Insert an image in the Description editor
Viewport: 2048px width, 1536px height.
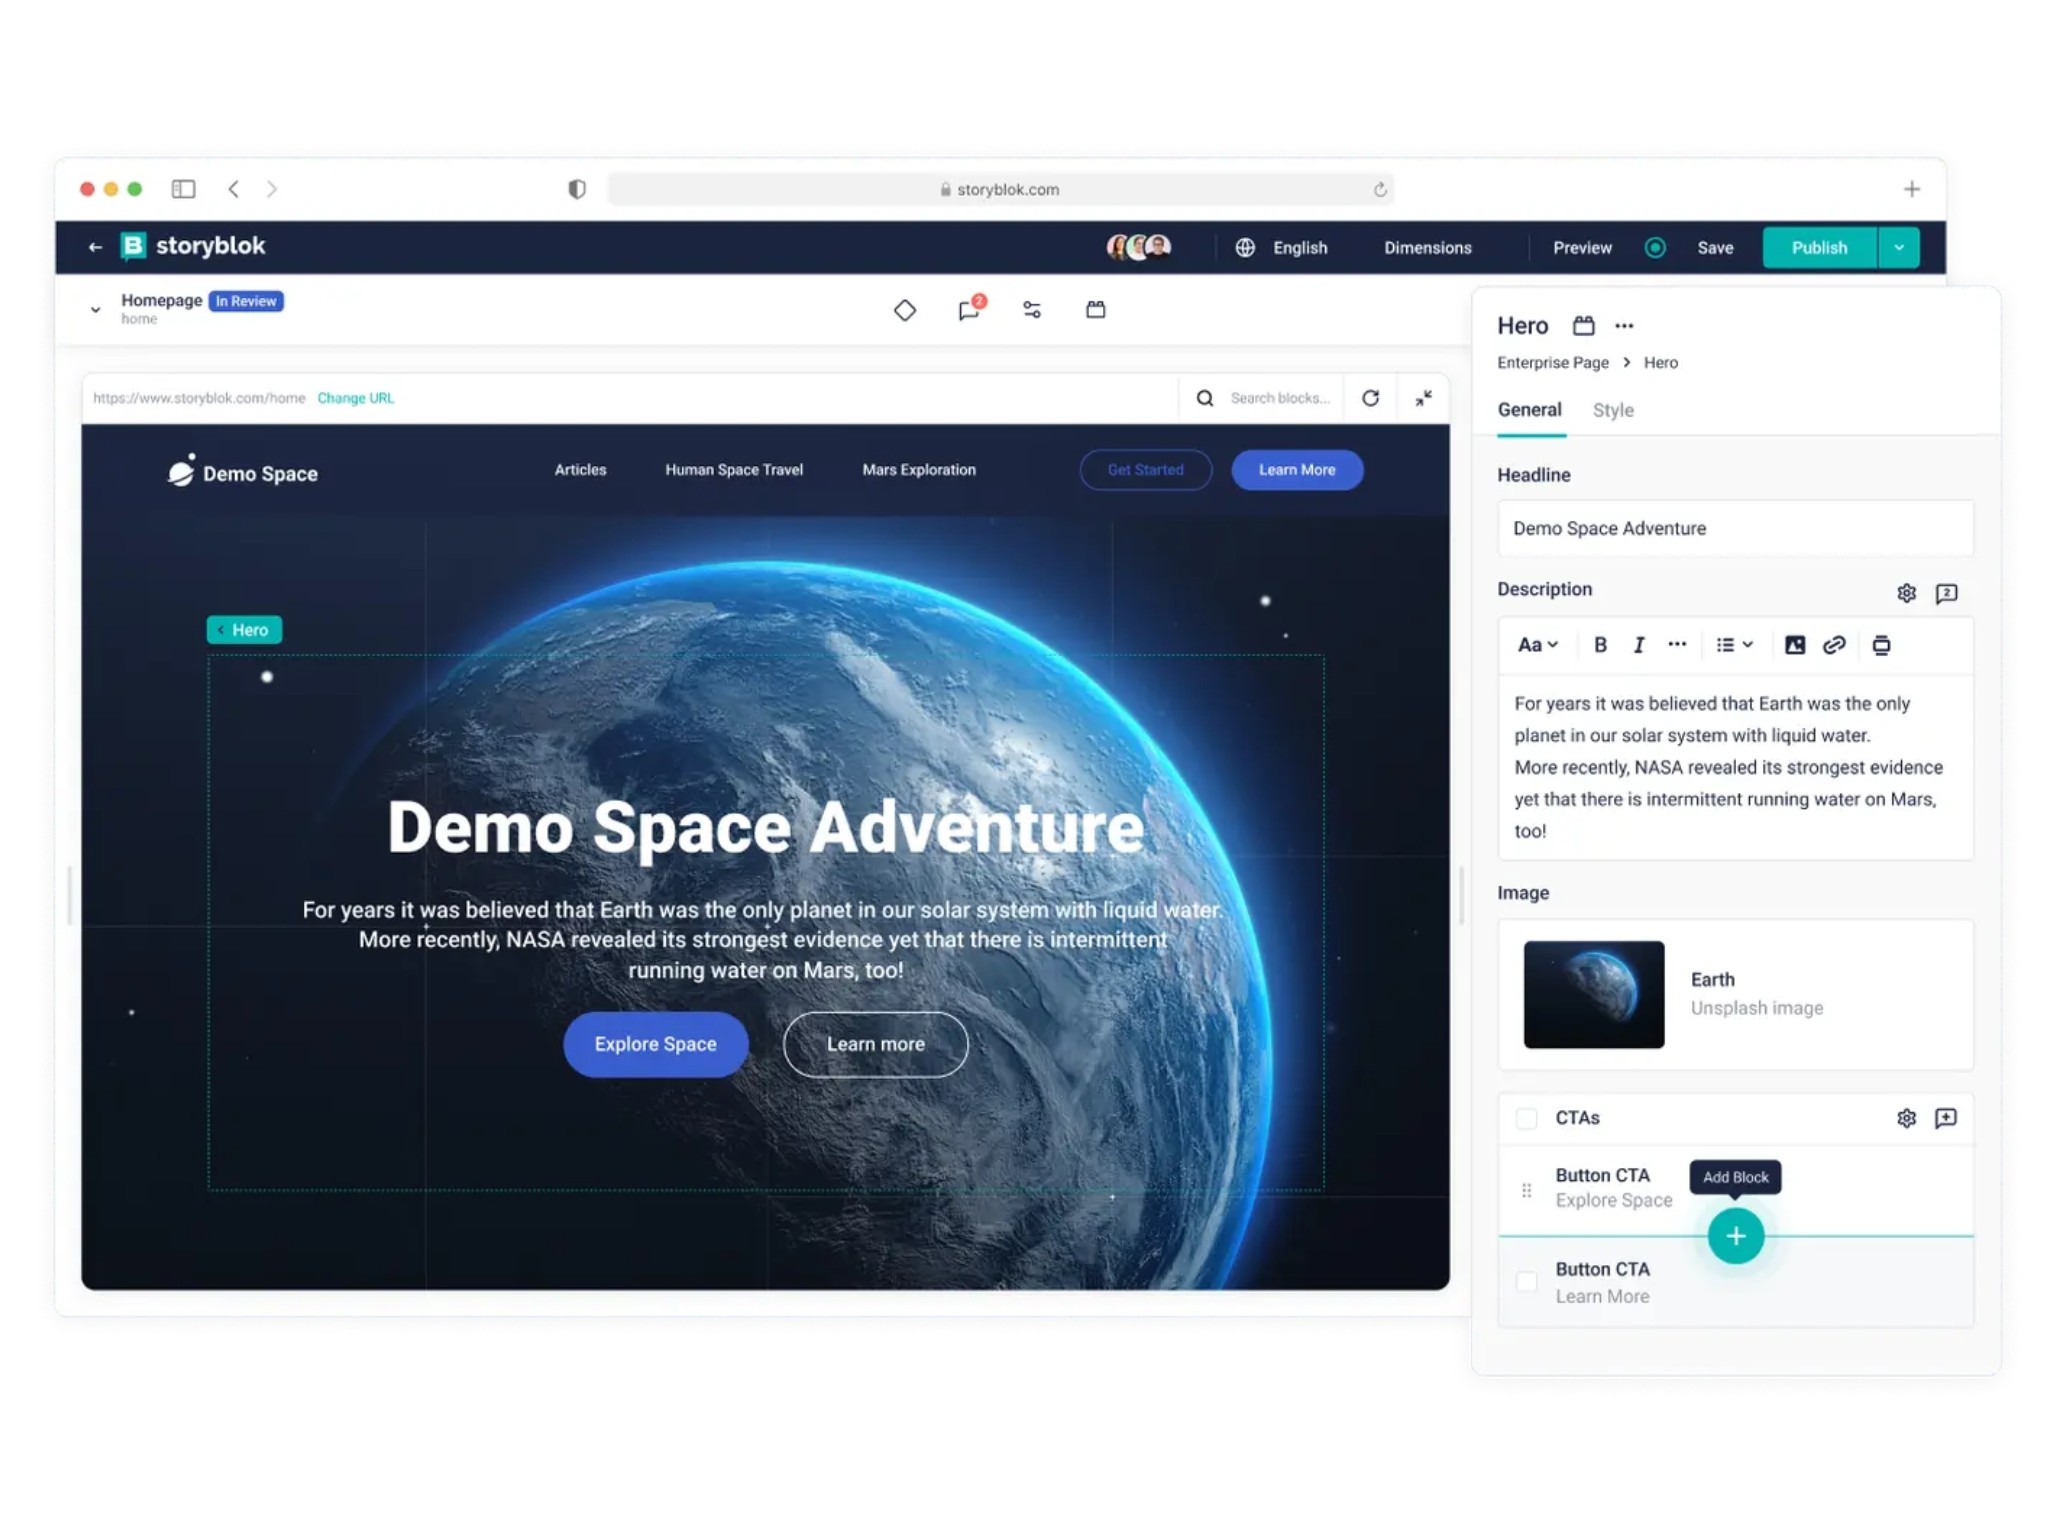pyautogui.click(x=1794, y=645)
